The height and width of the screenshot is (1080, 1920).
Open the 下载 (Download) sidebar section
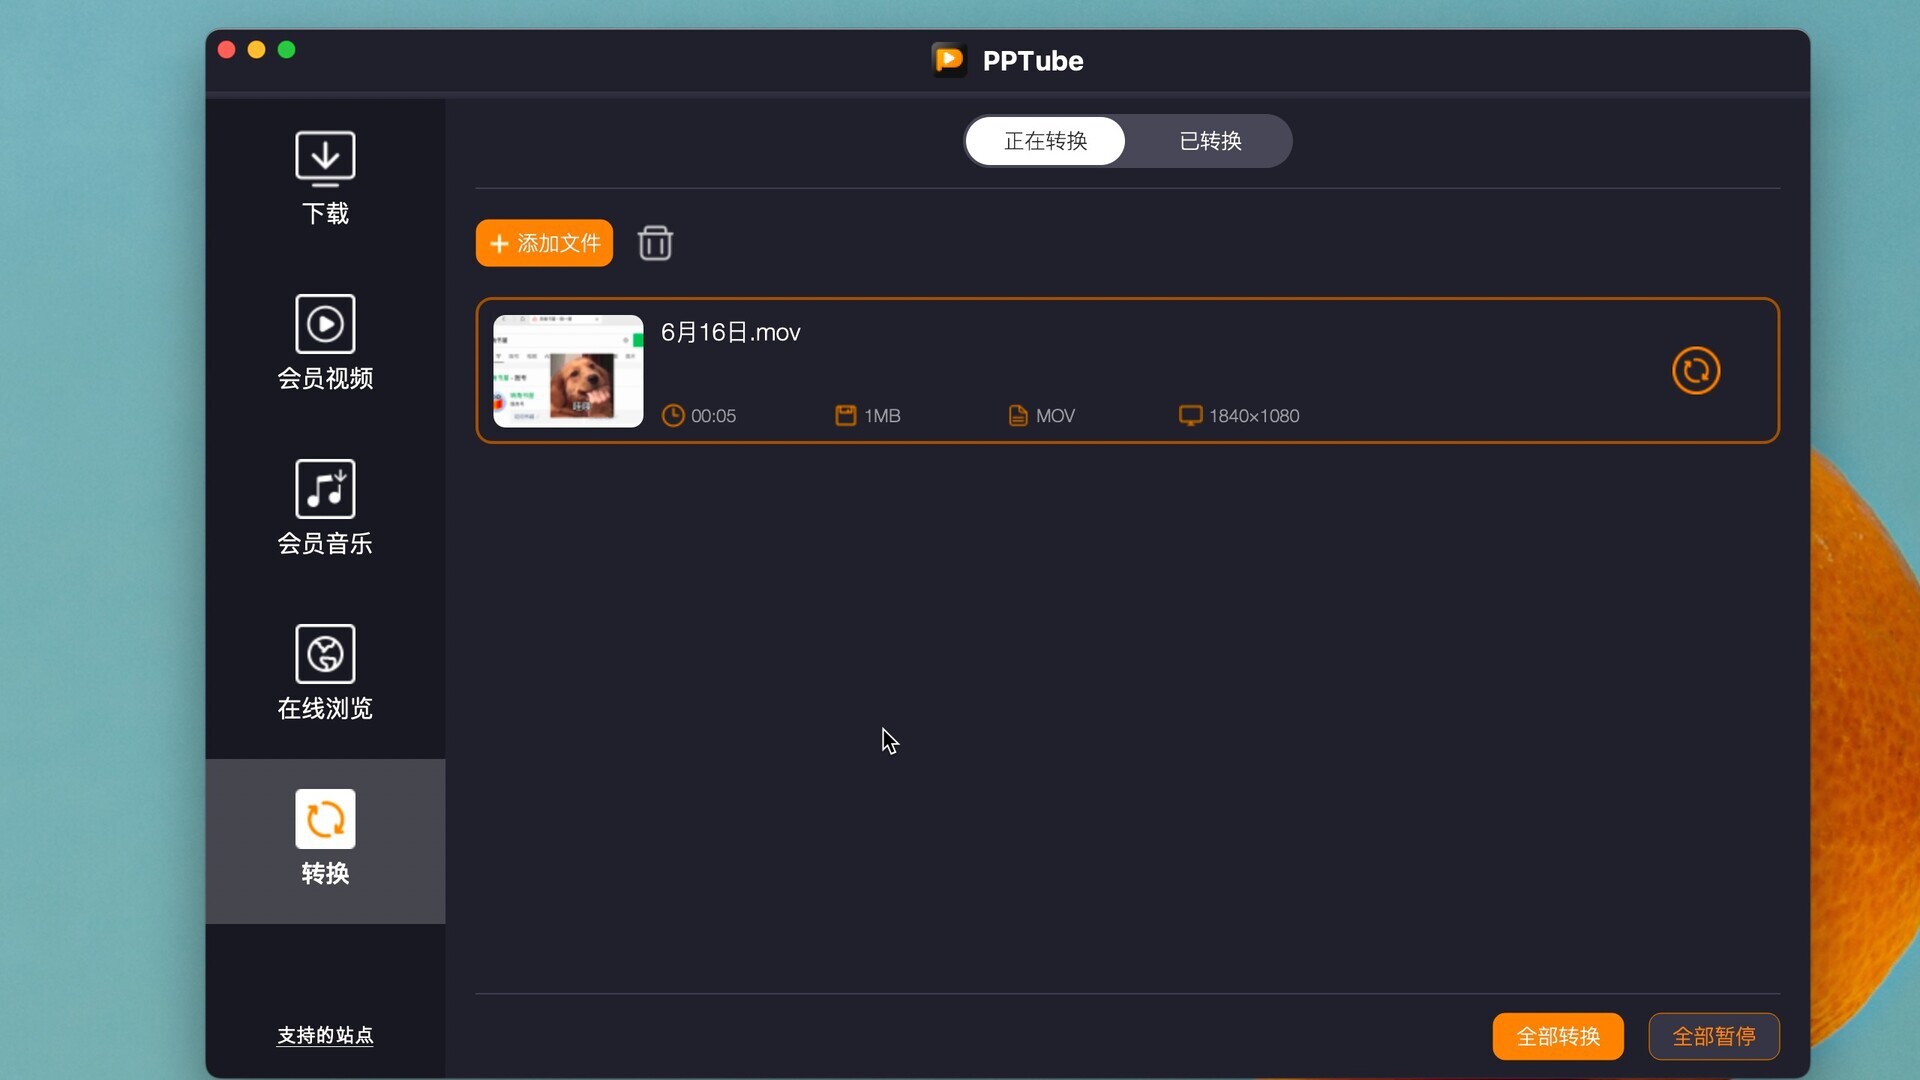(x=325, y=179)
